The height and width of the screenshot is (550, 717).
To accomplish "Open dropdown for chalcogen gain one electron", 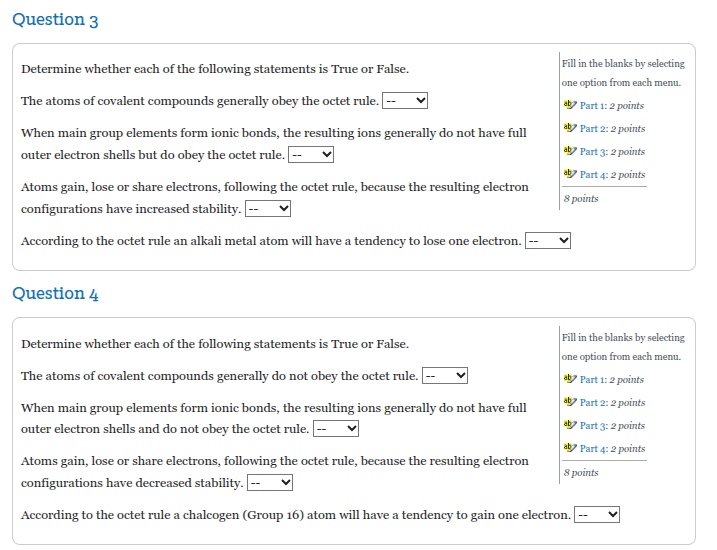I will pos(597,515).
